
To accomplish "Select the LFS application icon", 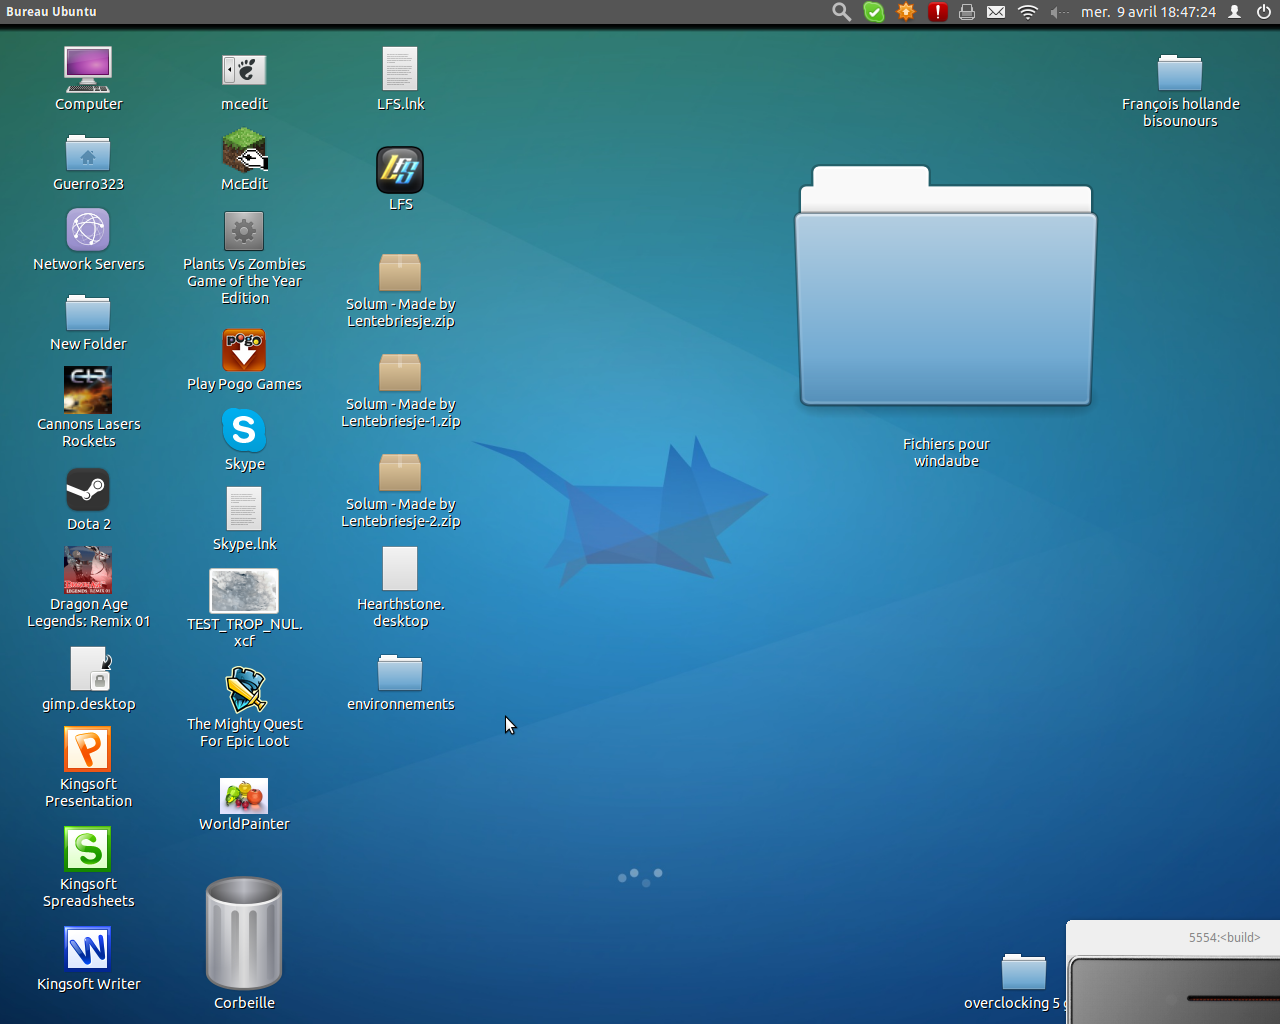I will (400, 170).
